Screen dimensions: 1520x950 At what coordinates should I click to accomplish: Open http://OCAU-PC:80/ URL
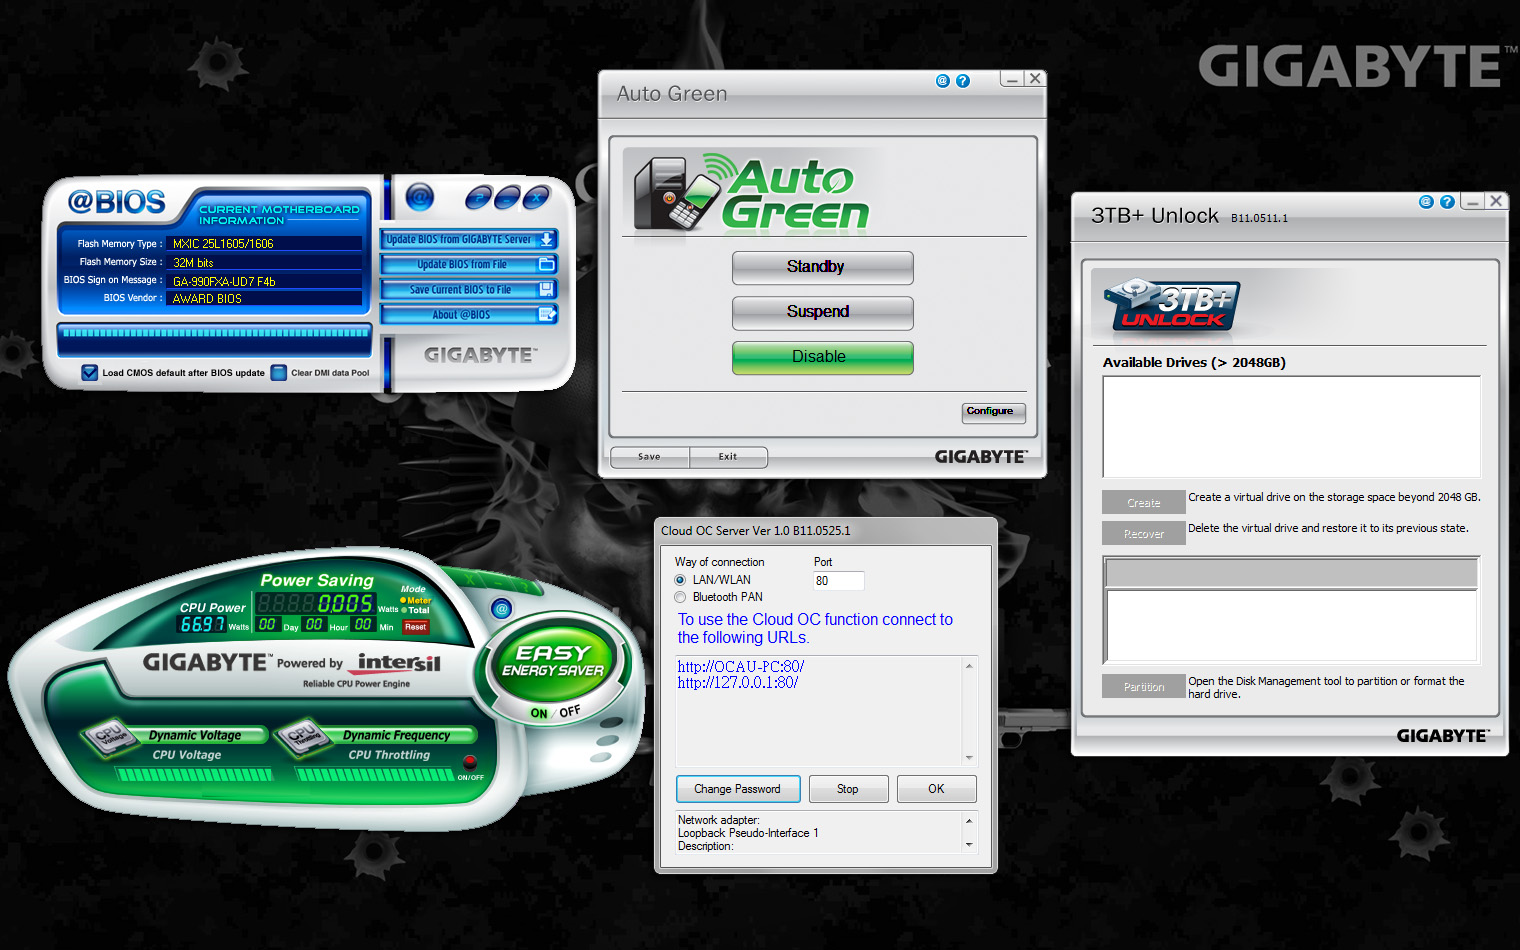tap(741, 667)
